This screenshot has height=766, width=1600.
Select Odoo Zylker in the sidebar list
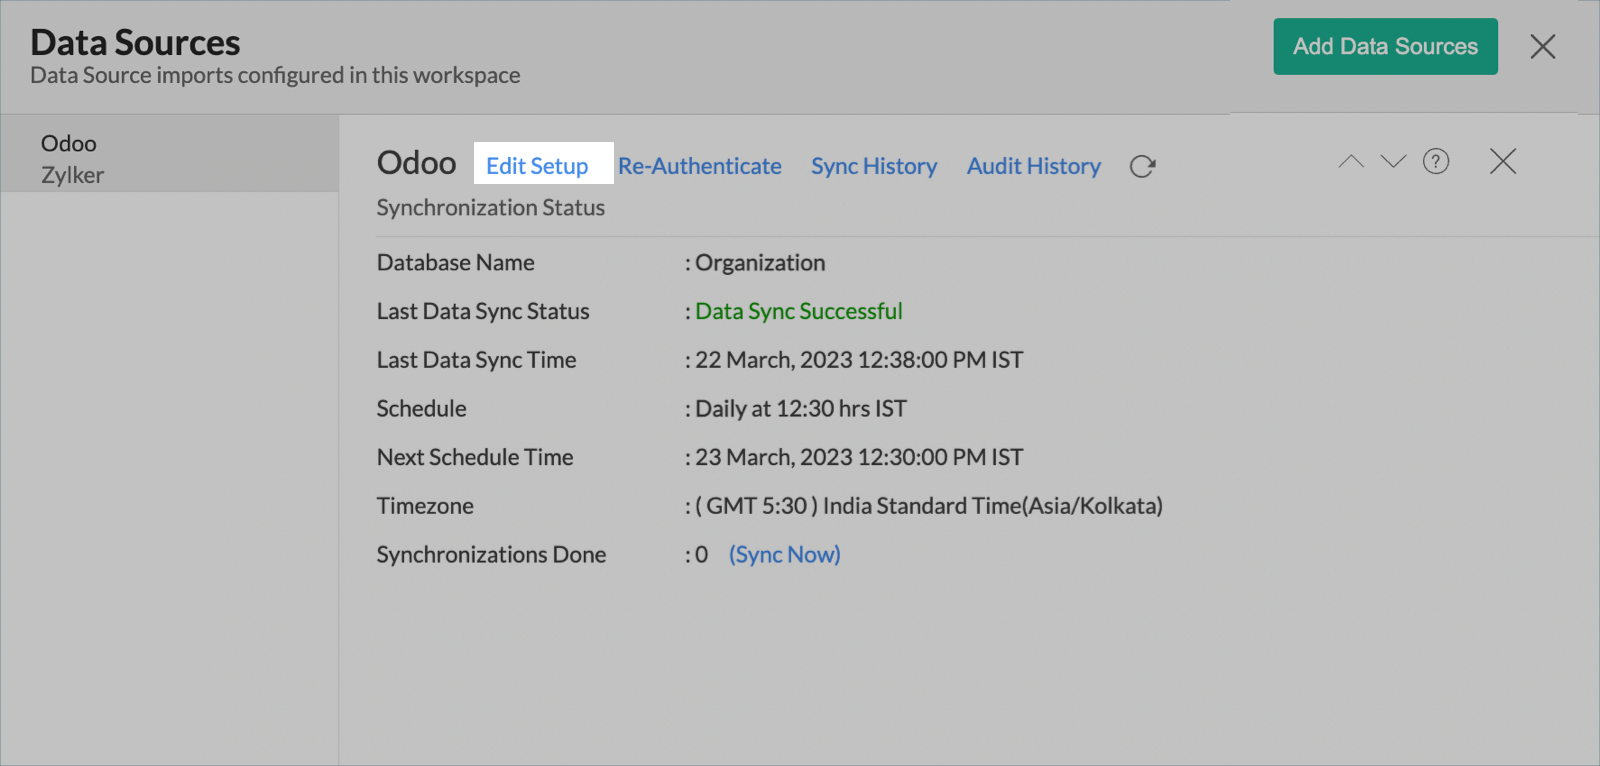coord(72,159)
